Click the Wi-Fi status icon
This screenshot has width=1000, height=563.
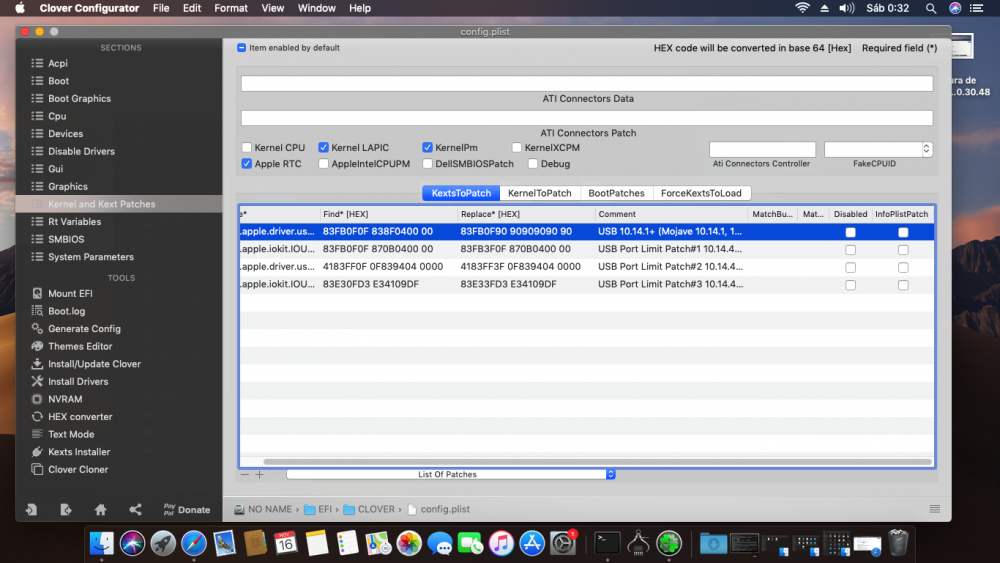(x=802, y=8)
